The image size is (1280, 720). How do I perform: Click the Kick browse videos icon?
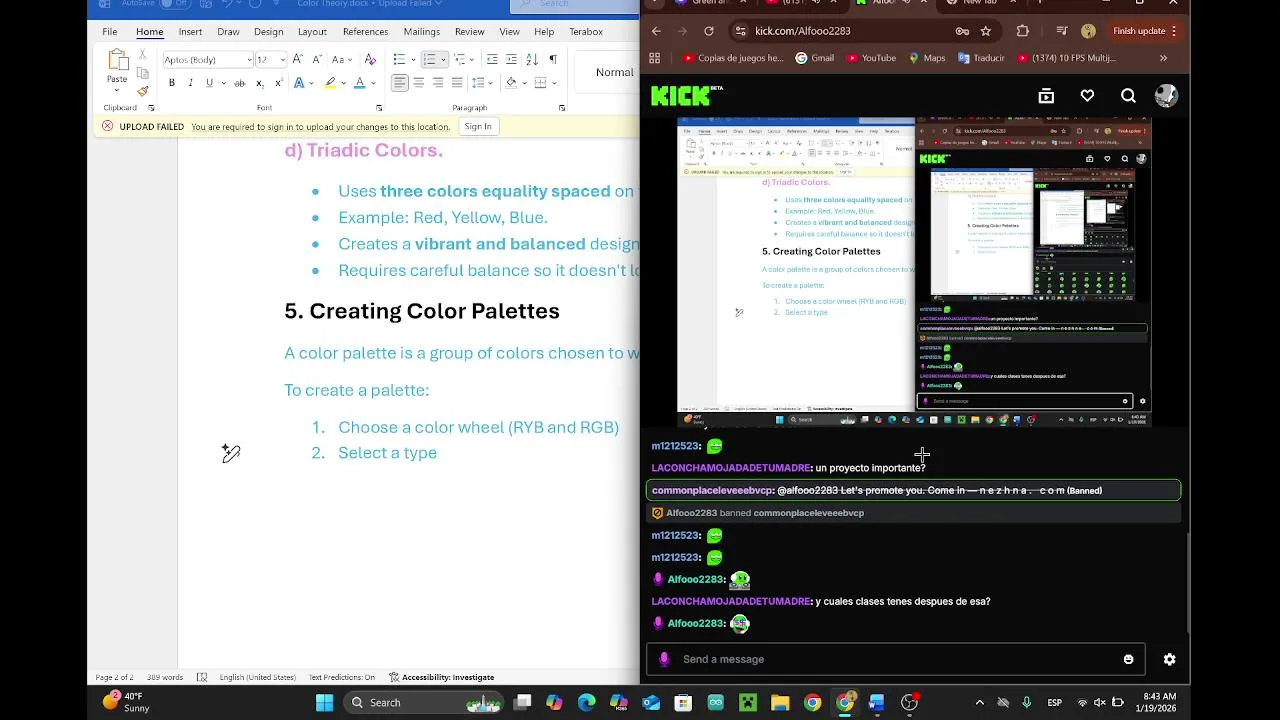coord(1046,96)
